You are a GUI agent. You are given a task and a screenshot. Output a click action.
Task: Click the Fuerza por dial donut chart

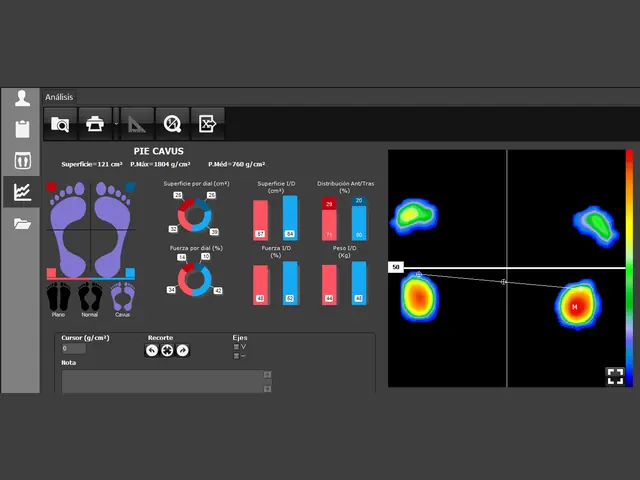pos(195,280)
